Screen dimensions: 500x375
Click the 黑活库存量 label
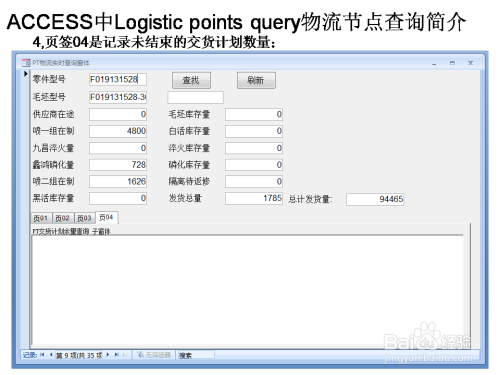tap(53, 198)
